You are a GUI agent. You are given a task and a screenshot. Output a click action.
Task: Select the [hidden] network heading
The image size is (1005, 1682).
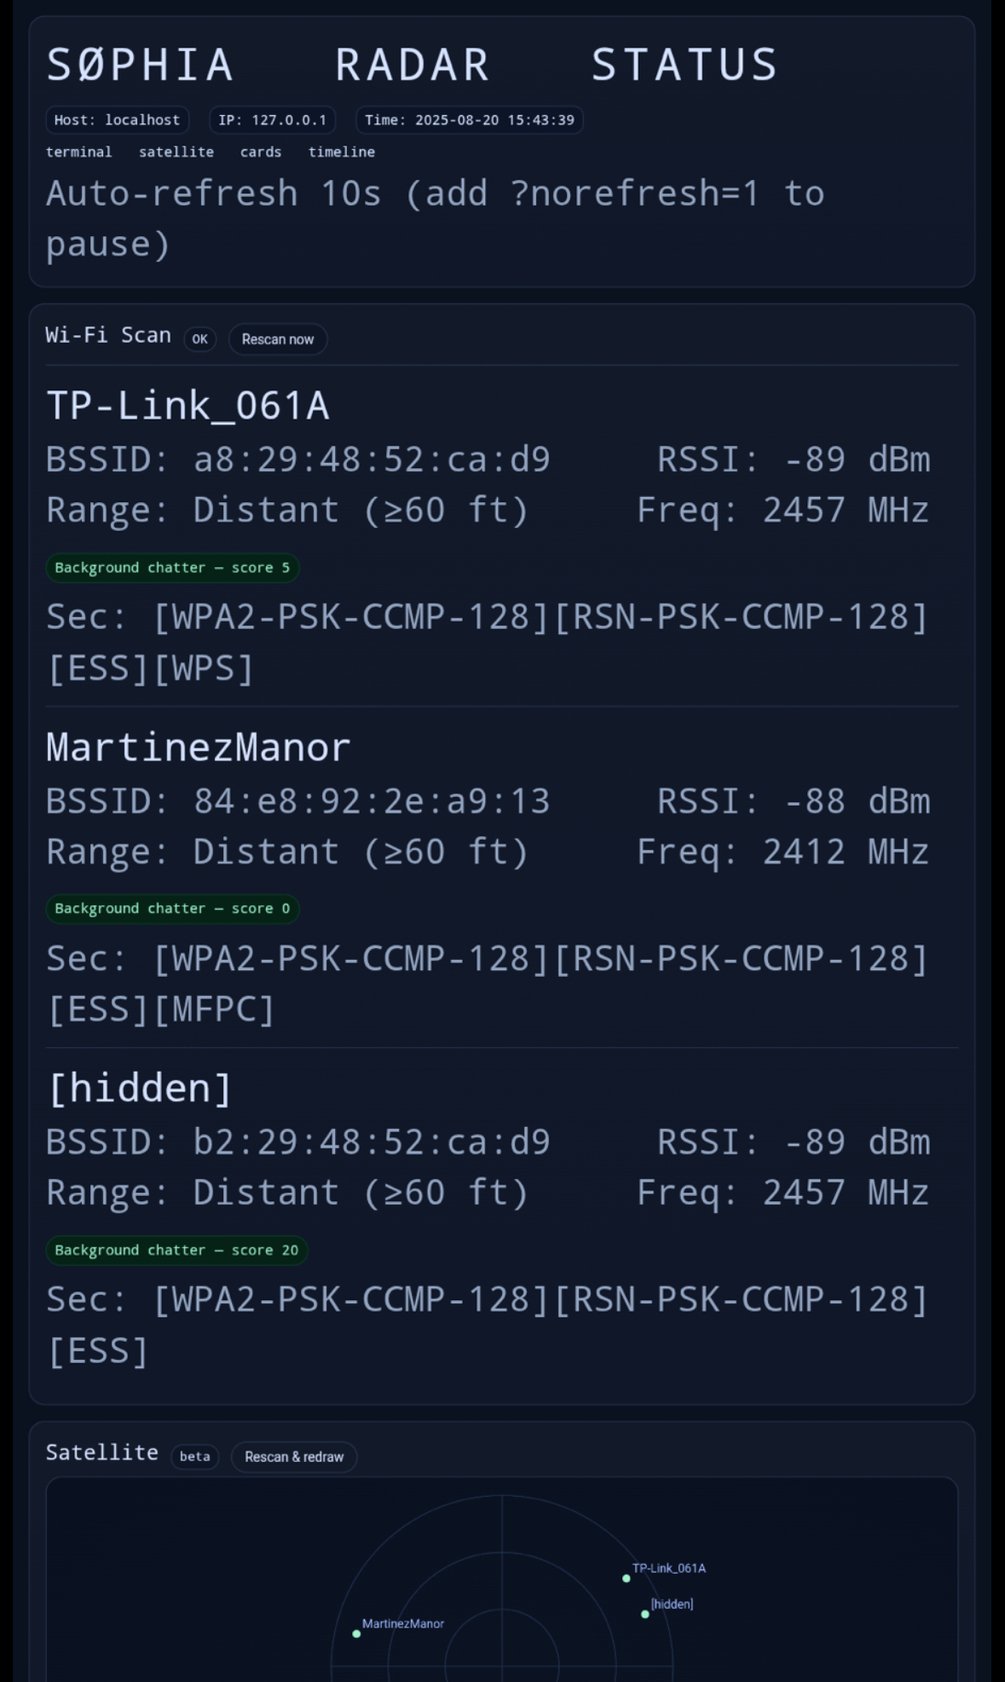click(139, 1088)
